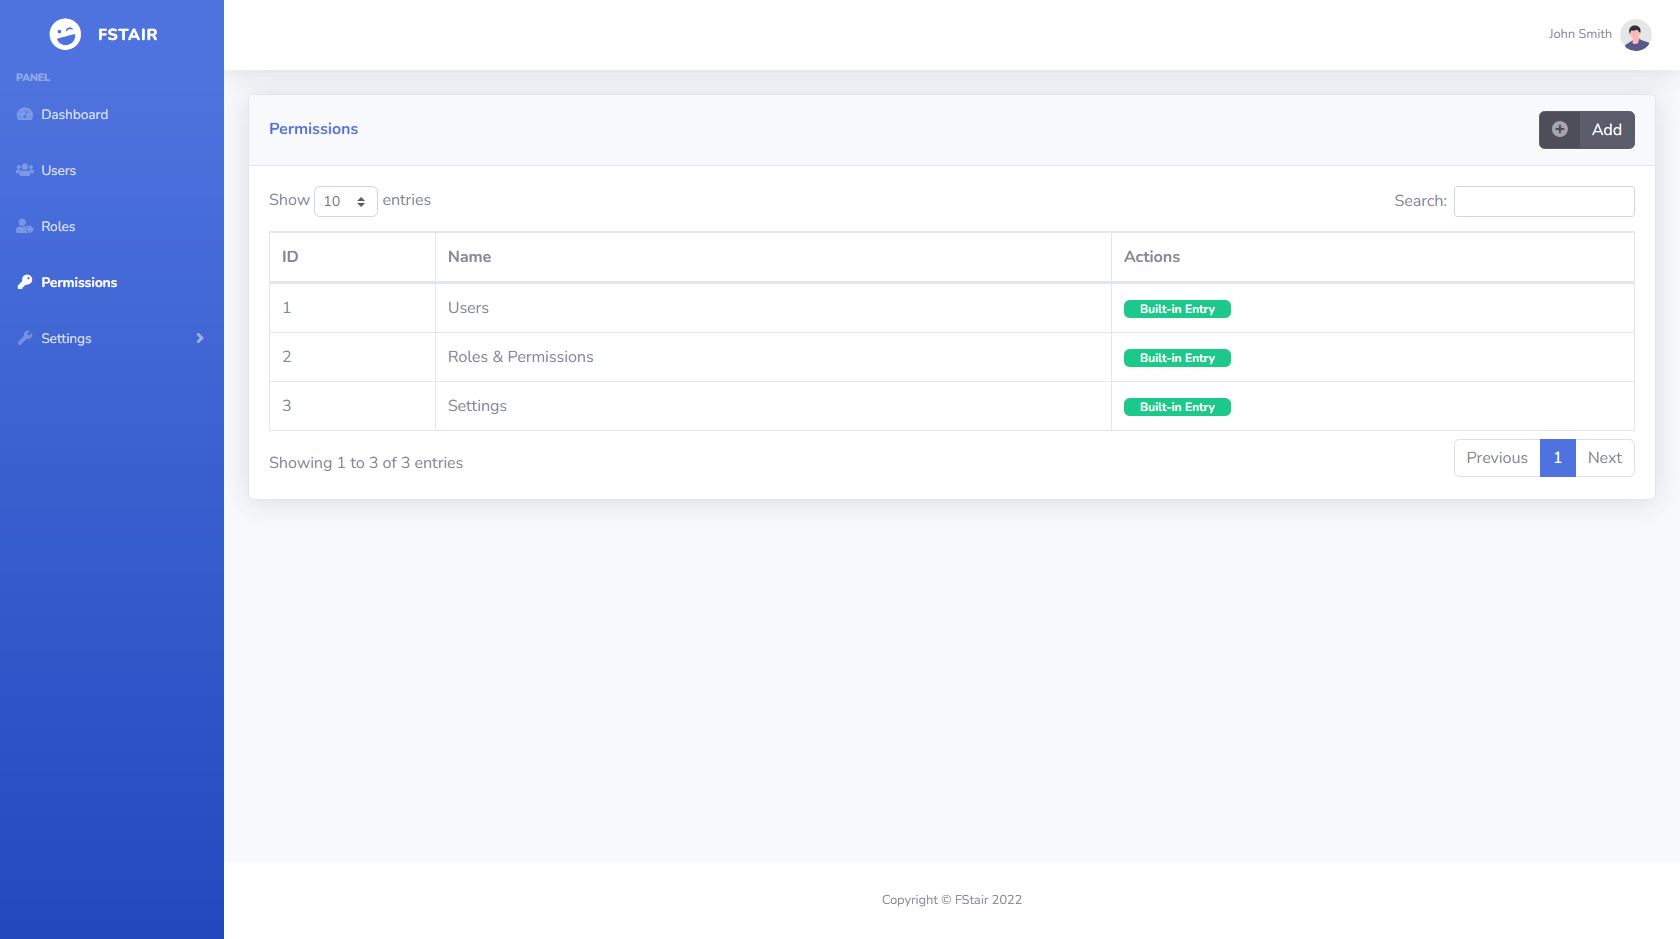Open the Roles menu item
The image size is (1680, 939).
58,227
